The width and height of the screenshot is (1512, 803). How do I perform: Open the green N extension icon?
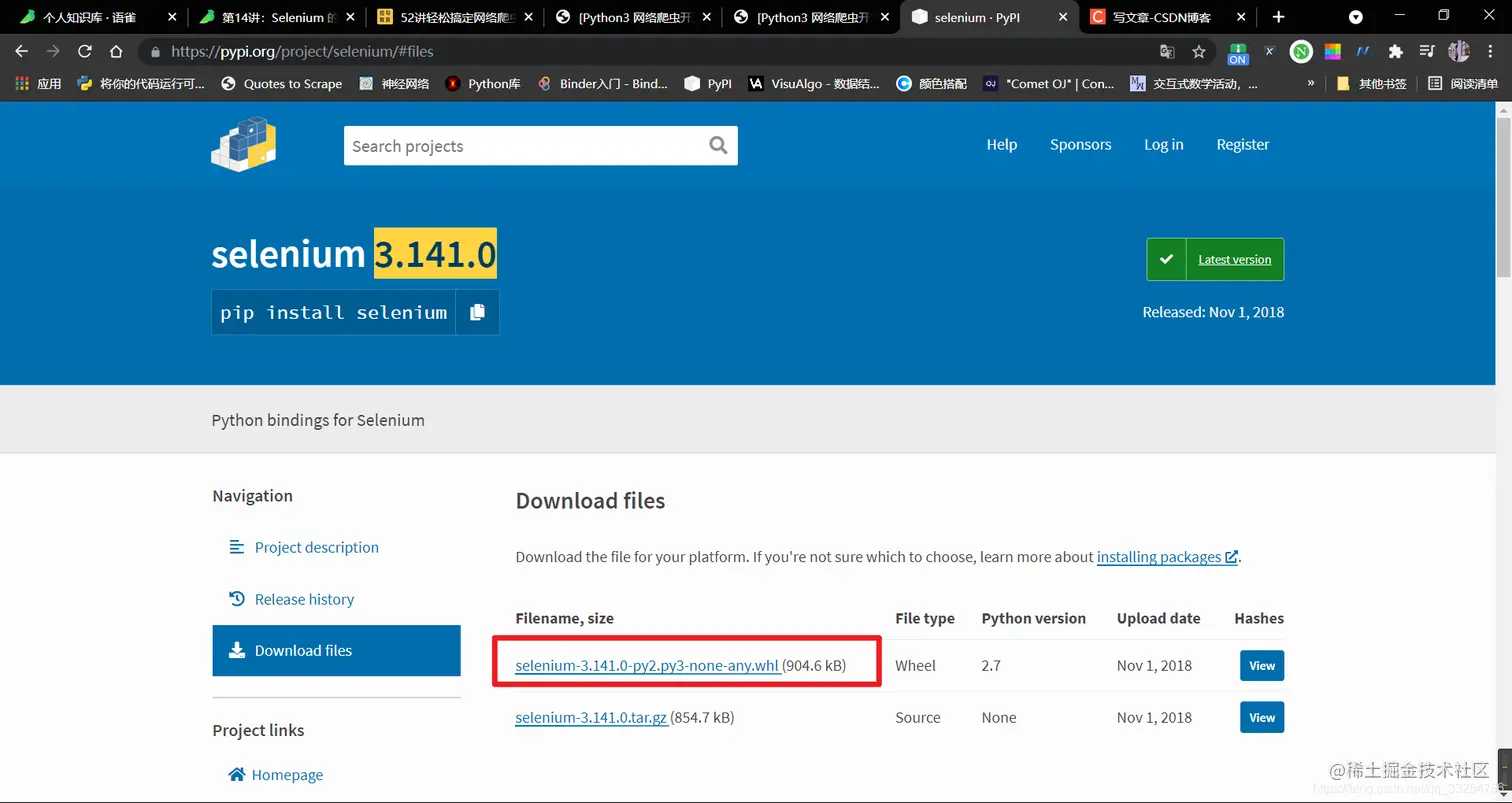[x=1301, y=52]
